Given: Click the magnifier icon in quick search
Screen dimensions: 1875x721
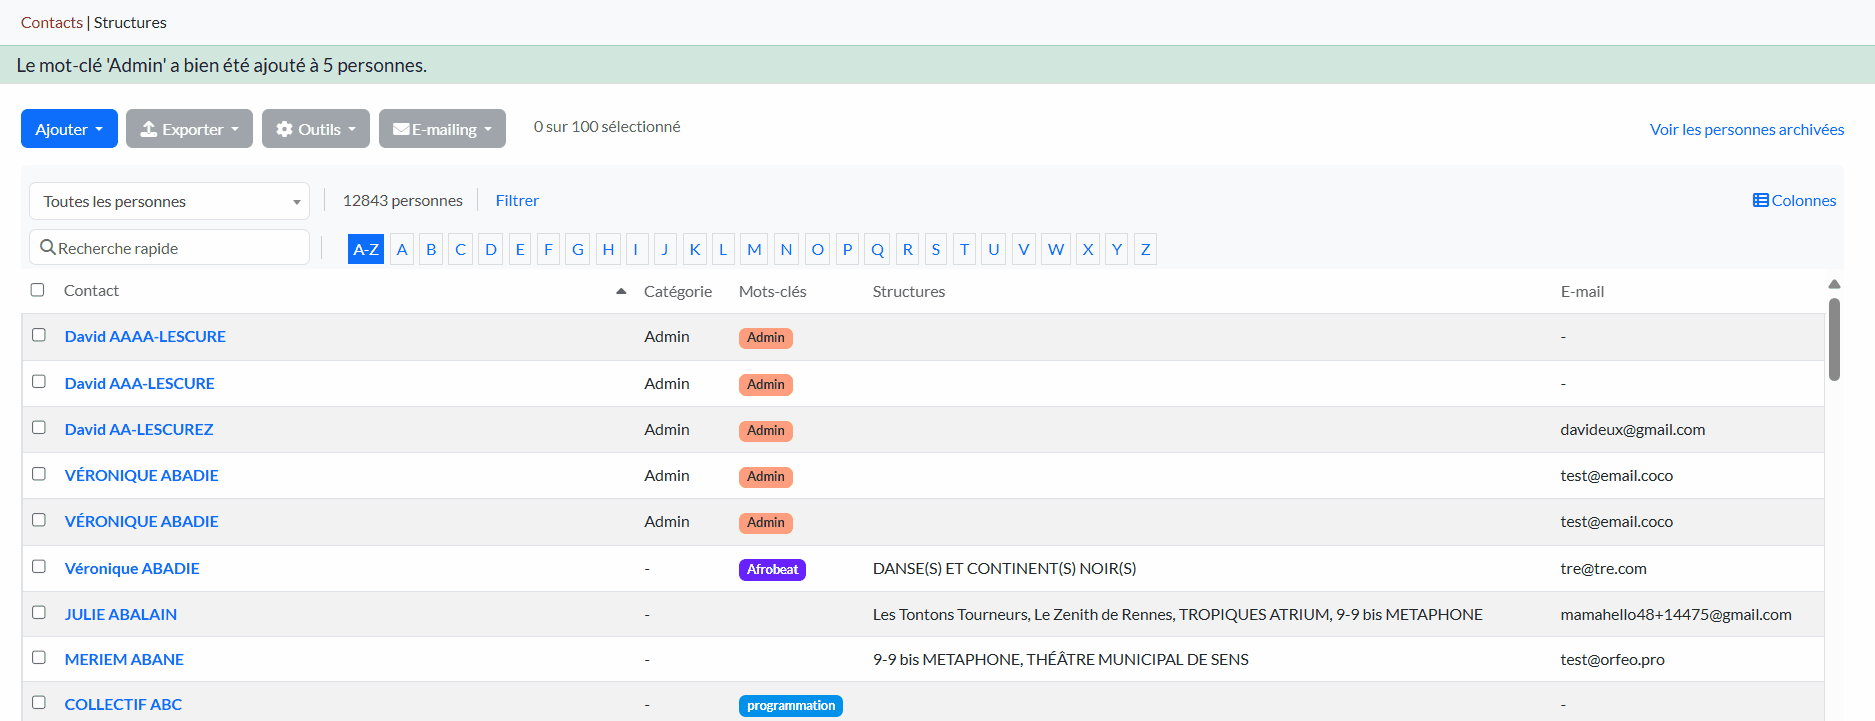Looking at the screenshot, I should (47, 247).
